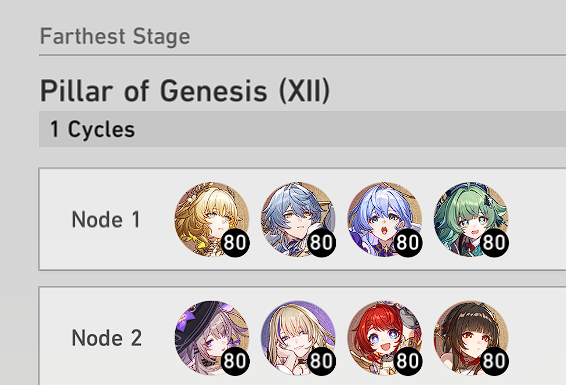
Task: Select the green-haired girl avatar in Node 1
Action: click(x=471, y=219)
